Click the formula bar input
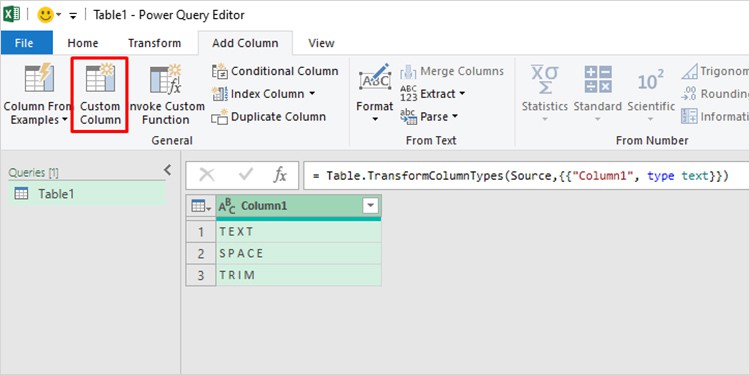The height and width of the screenshot is (375, 750). (526, 176)
